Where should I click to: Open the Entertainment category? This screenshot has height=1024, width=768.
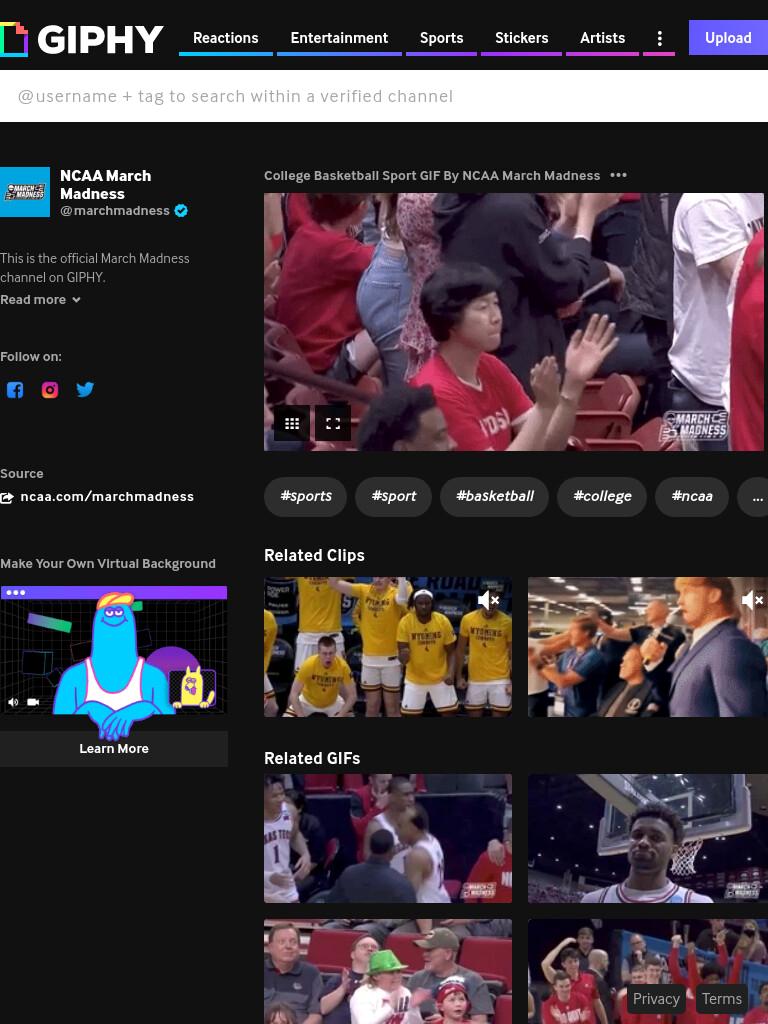[x=339, y=38]
